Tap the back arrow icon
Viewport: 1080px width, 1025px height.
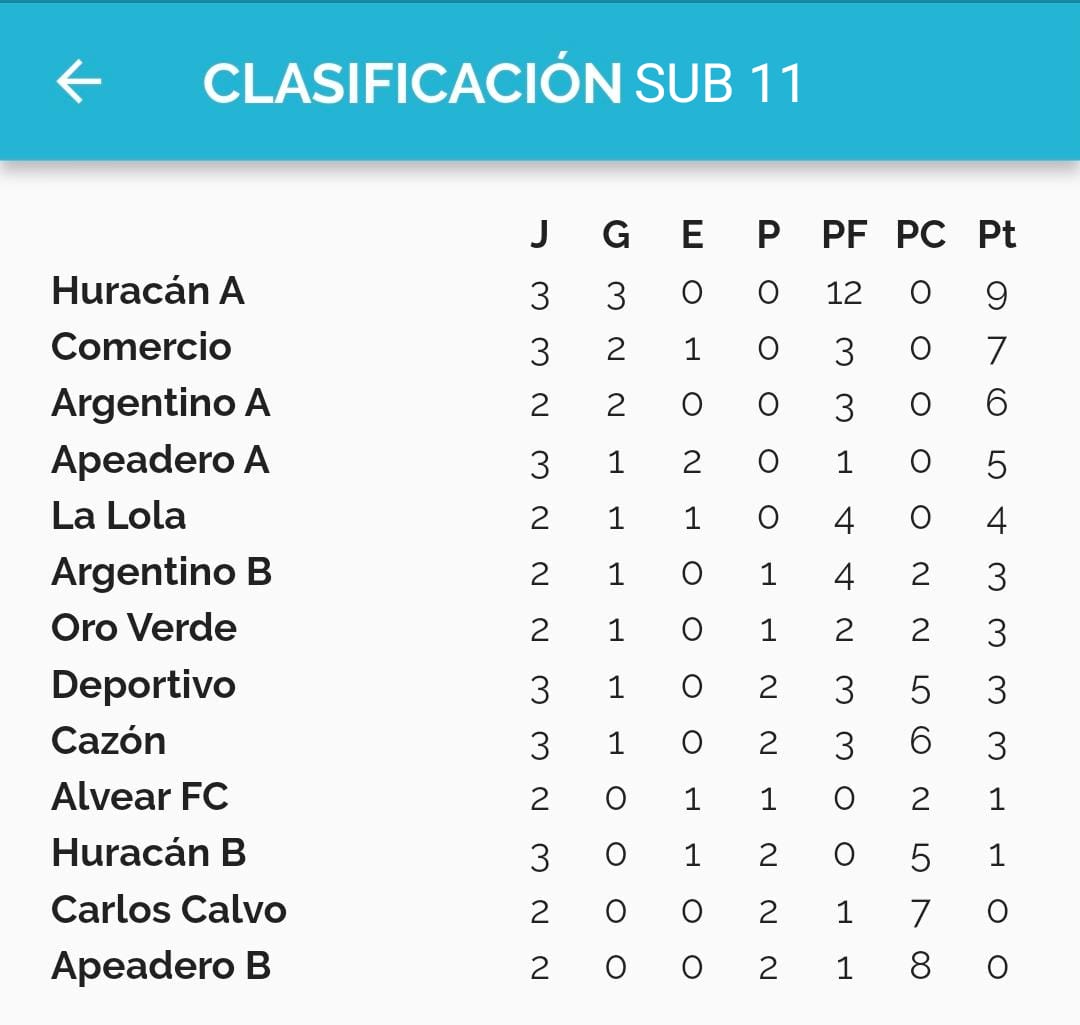[x=79, y=81]
